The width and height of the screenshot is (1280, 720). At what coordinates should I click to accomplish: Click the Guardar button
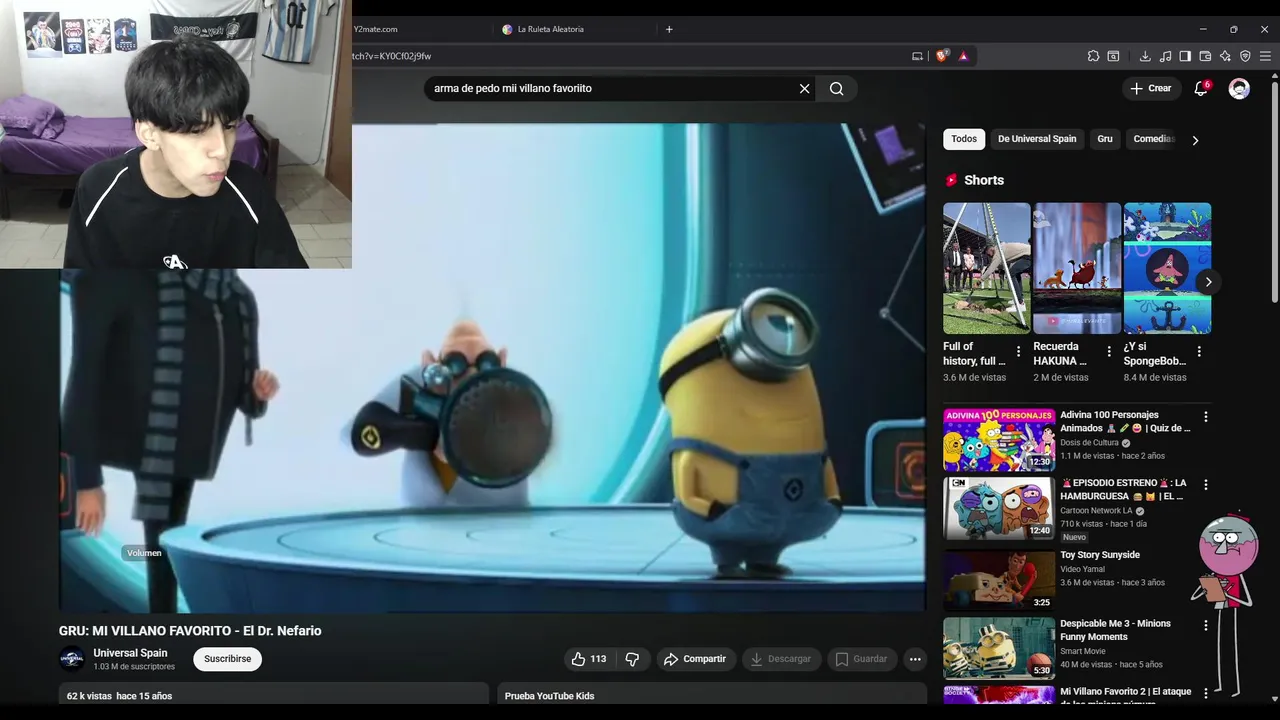point(861,659)
